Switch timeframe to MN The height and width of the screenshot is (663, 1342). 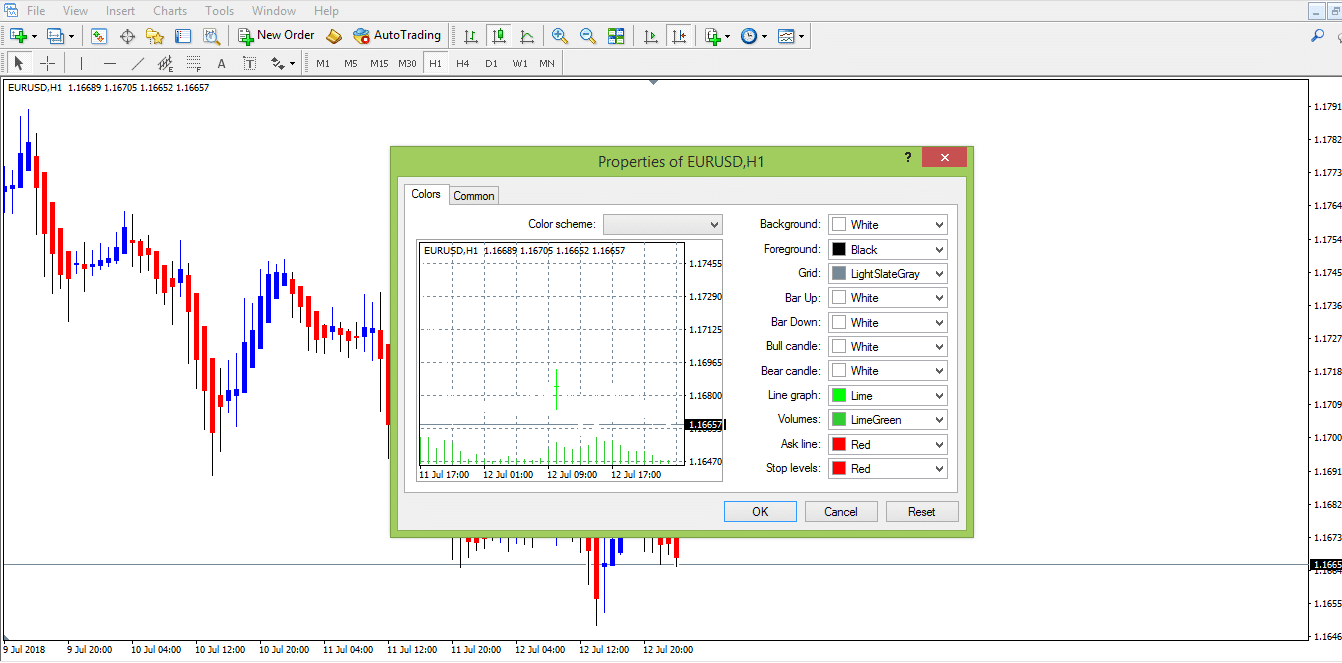pyautogui.click(x=547, y=63)
